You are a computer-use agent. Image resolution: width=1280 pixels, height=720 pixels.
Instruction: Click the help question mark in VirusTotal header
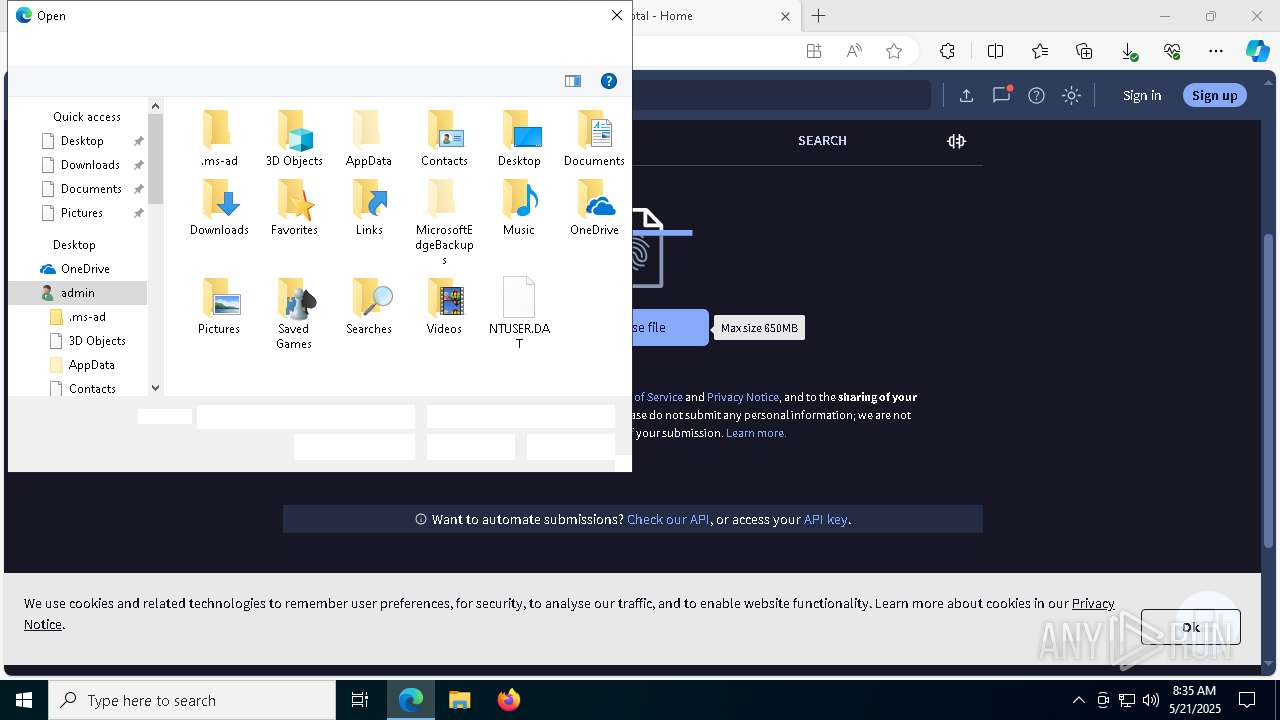(x=1036, y=95)
